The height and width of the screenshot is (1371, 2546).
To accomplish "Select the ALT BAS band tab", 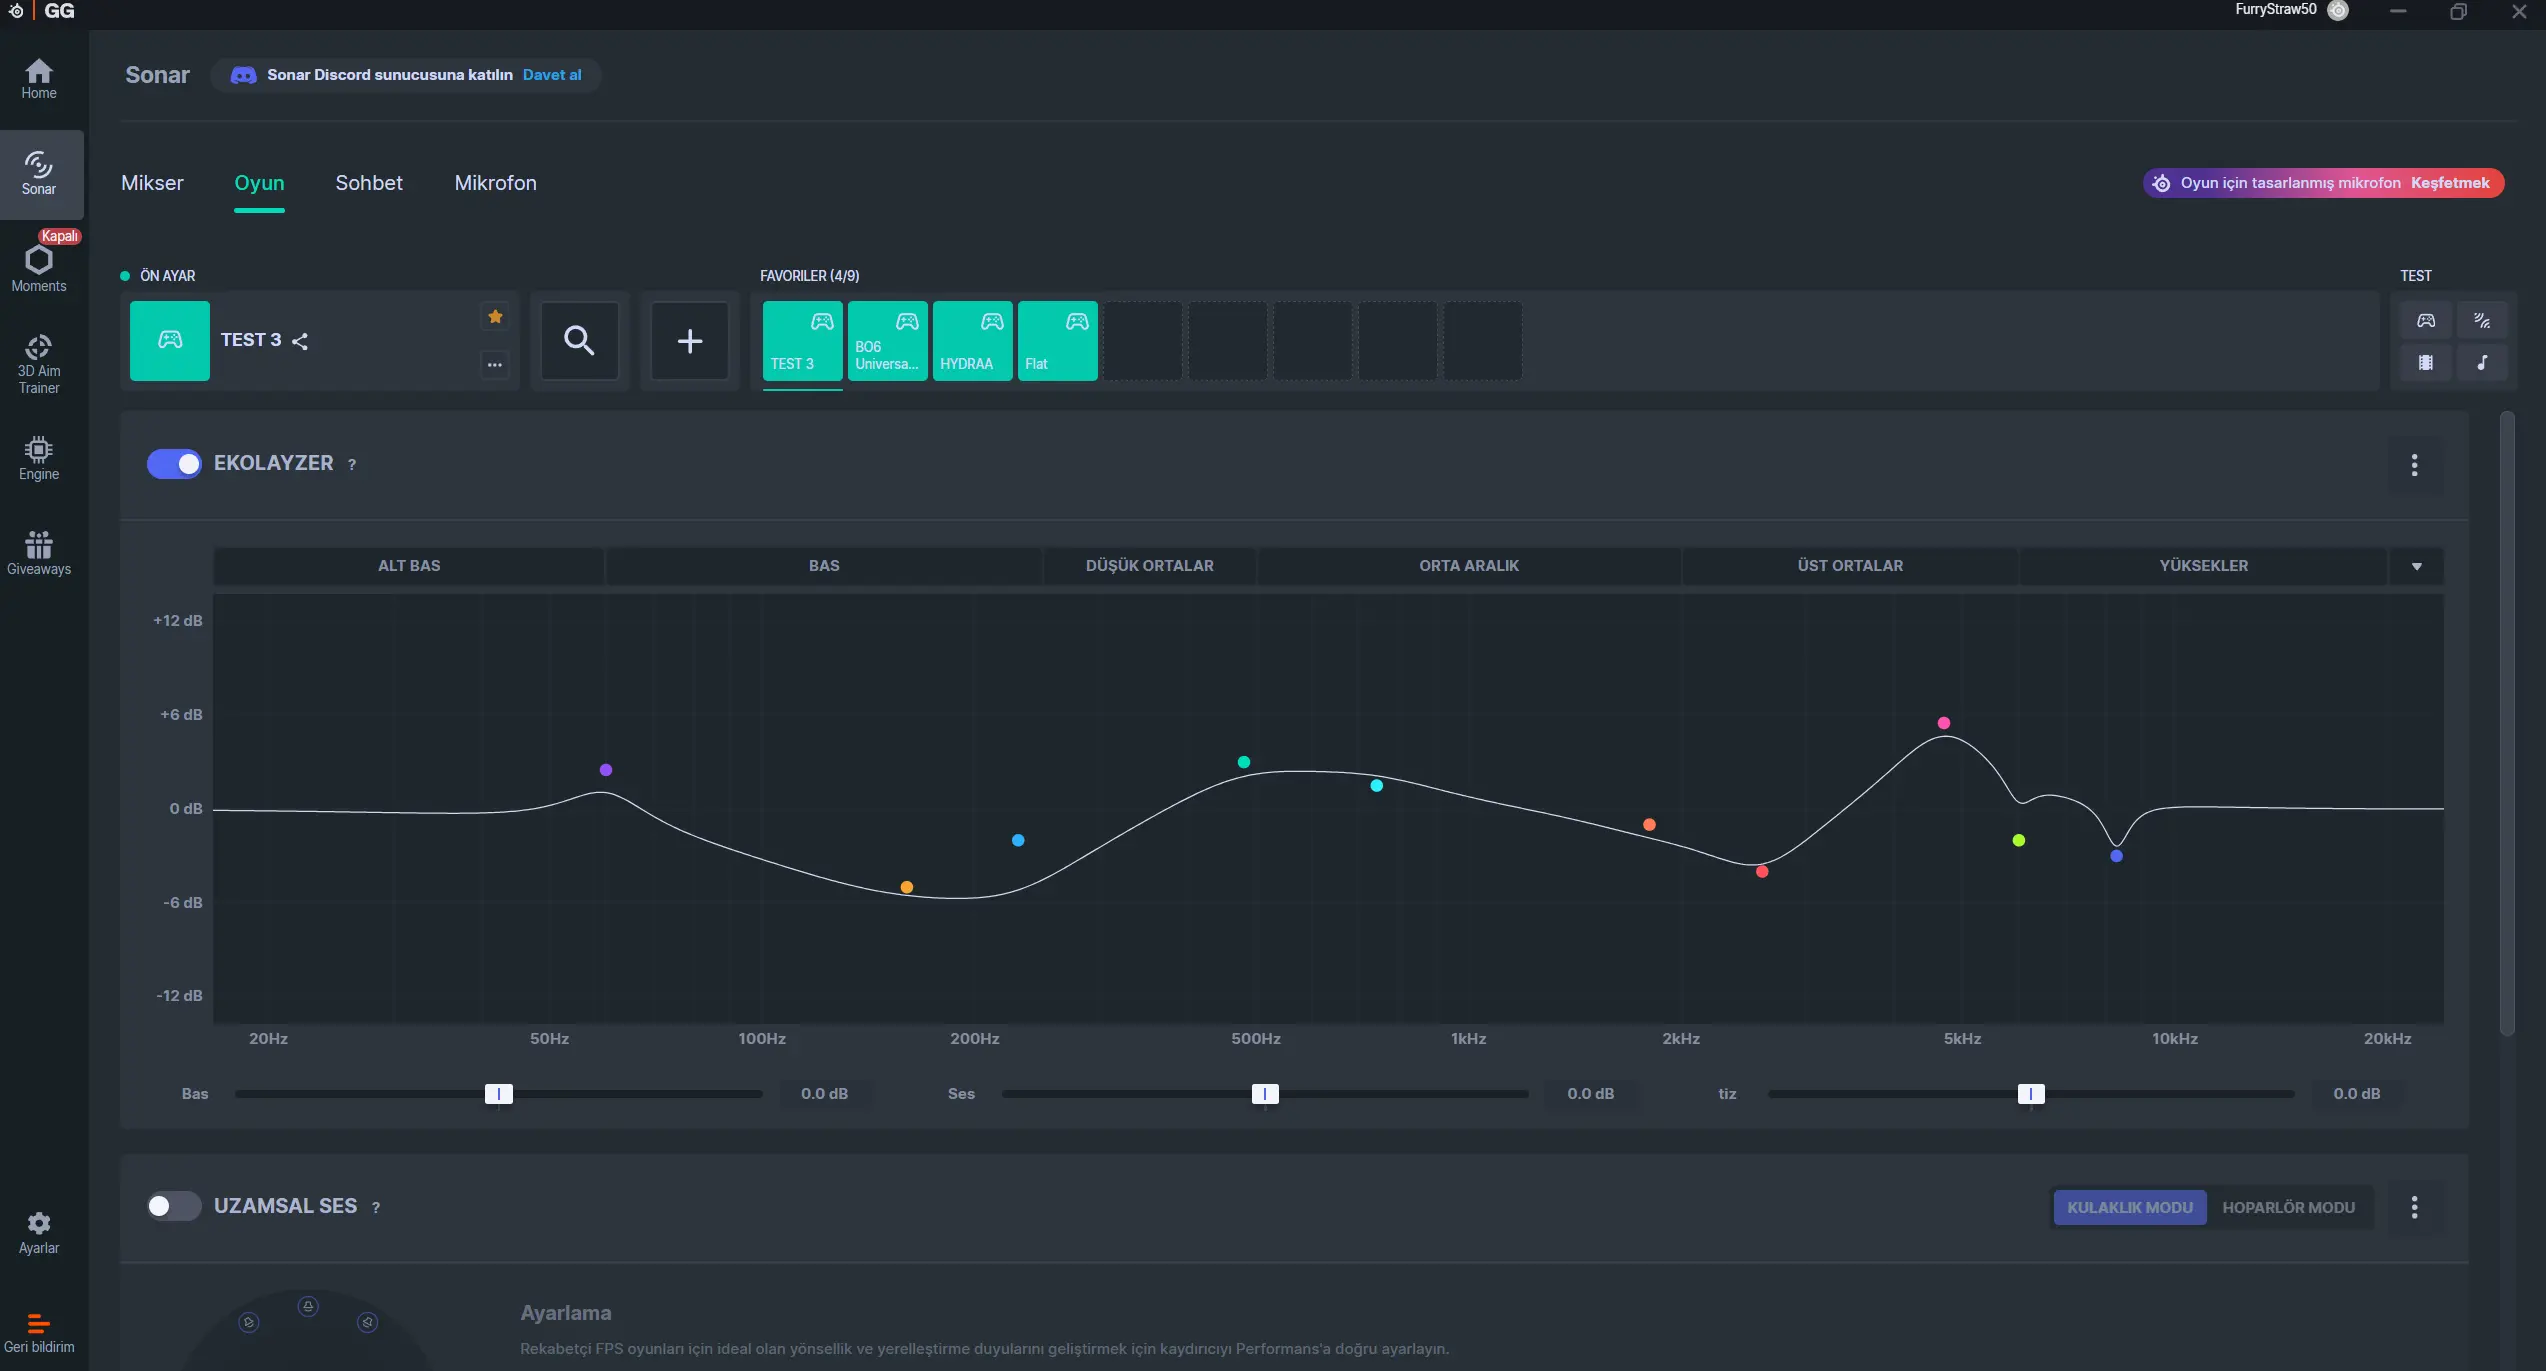I will (x=409, y=566).
